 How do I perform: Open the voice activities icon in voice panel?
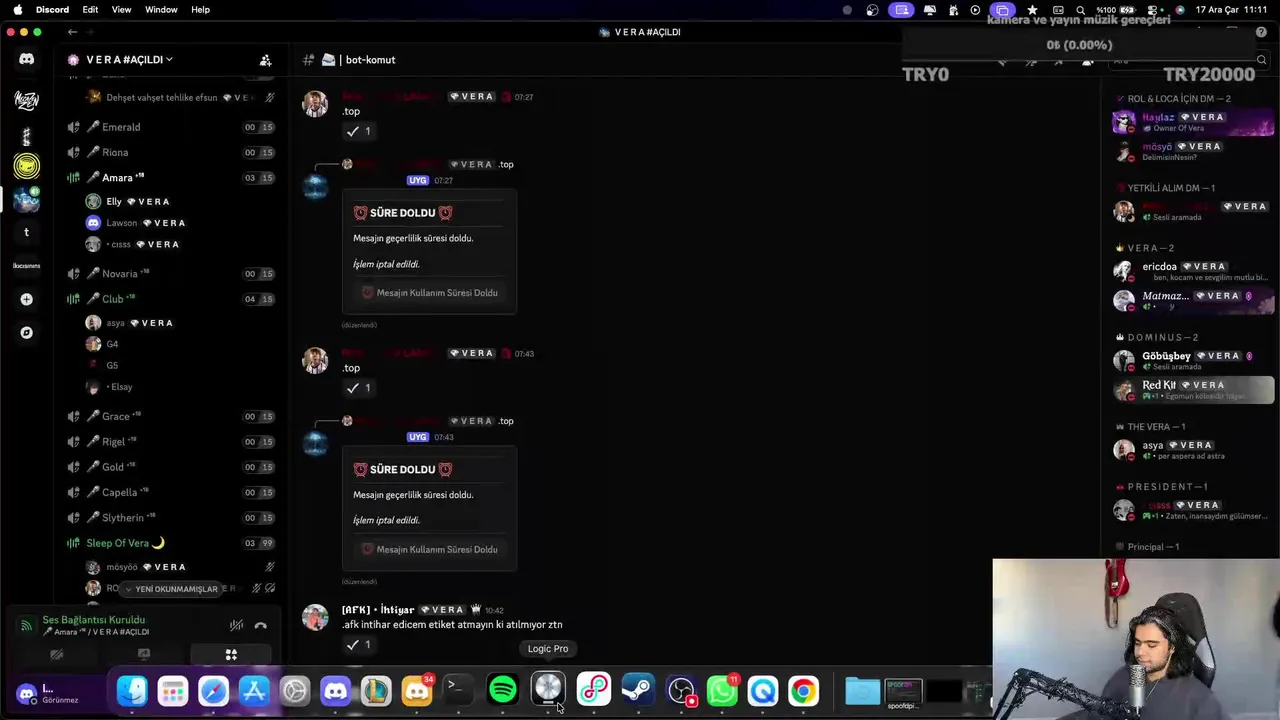coord(231,655)
